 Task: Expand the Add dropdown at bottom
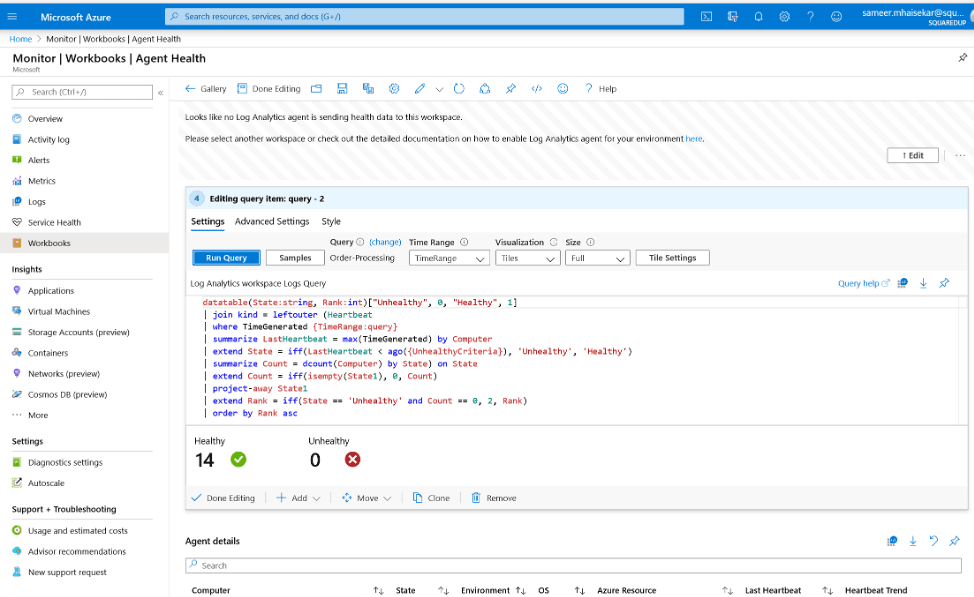point(298,498)
